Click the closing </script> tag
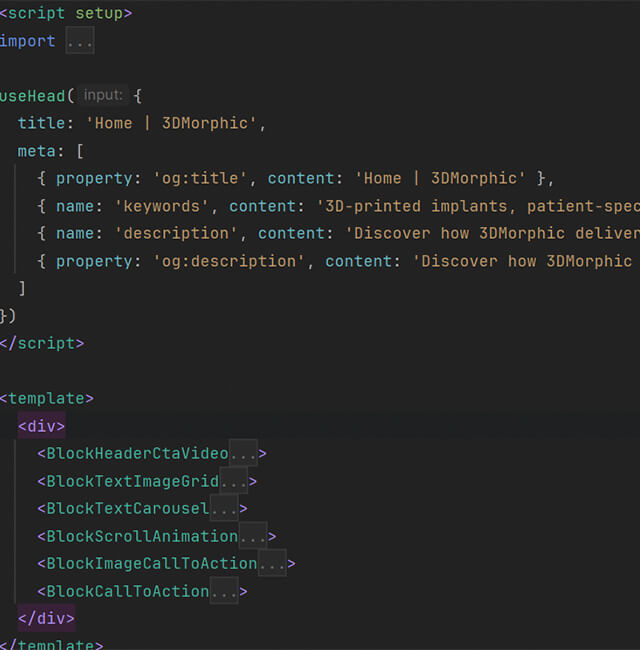The height and width of the screenshot is (650, 640). 42,344
